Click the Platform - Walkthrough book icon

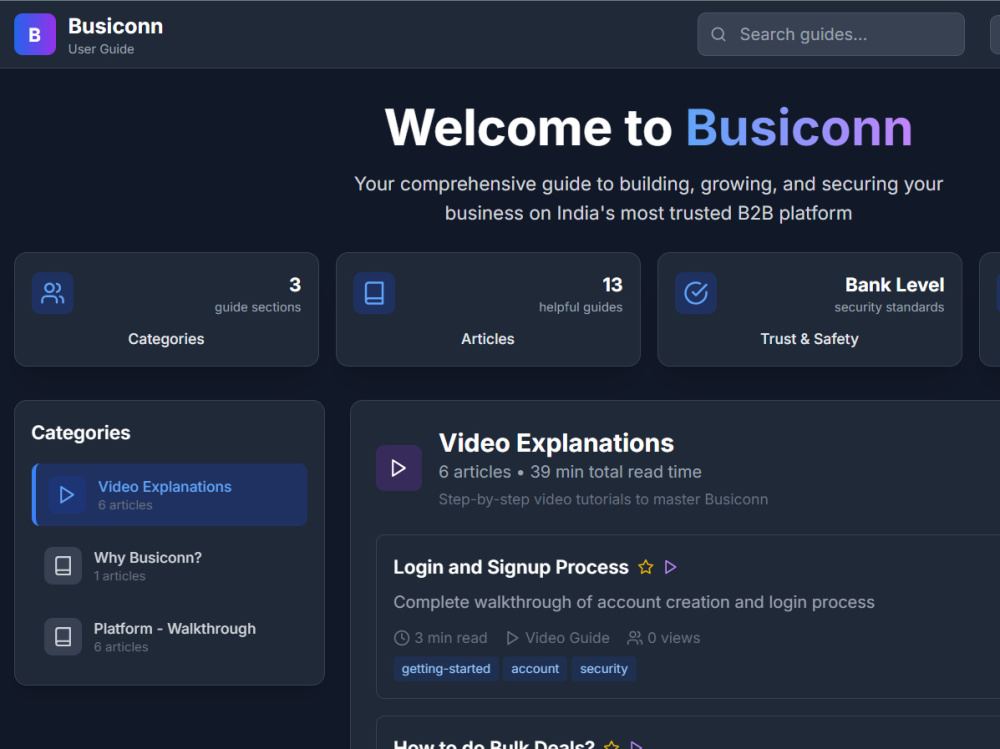click(63, 637)
